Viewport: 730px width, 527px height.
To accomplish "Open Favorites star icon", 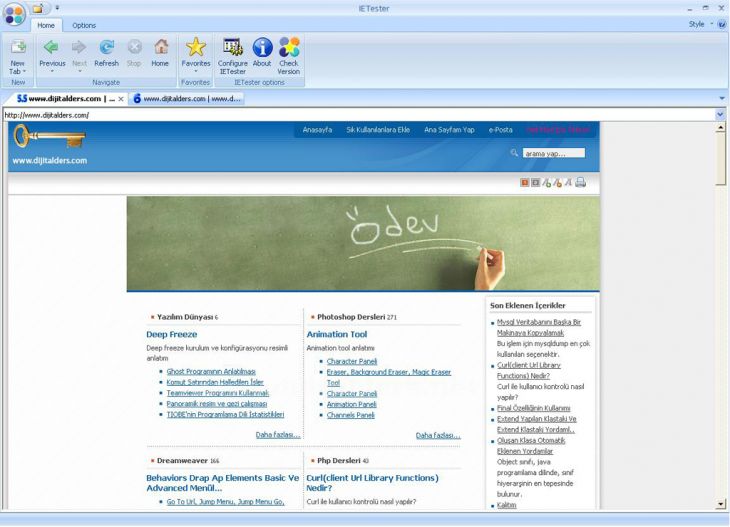I will pyautogui.click(x=196, y=49).
